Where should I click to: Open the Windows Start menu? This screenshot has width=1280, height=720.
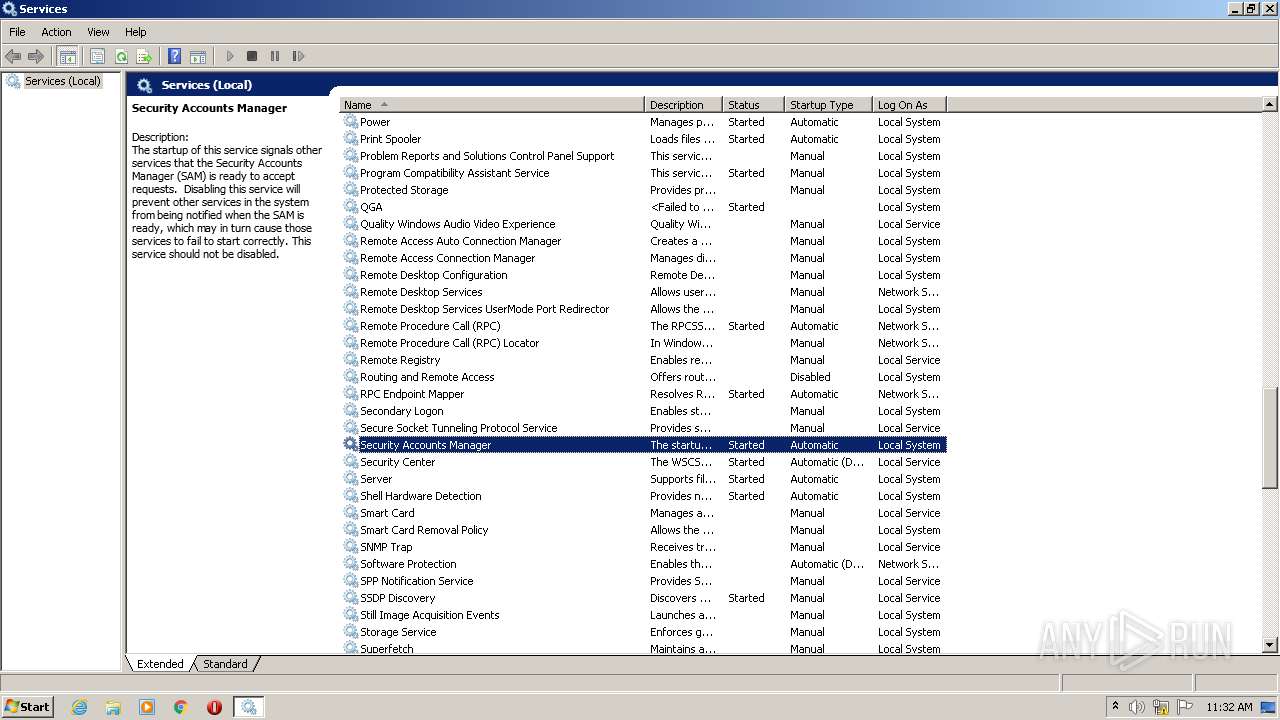27,706
